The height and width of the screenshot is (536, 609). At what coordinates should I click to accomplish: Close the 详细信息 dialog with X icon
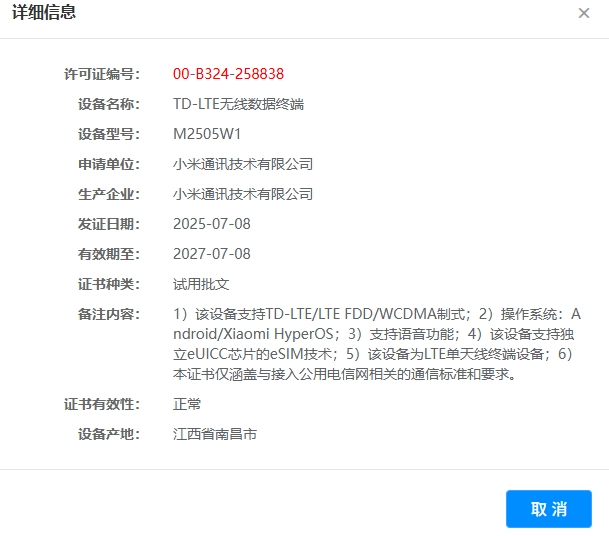coord(584,13)
